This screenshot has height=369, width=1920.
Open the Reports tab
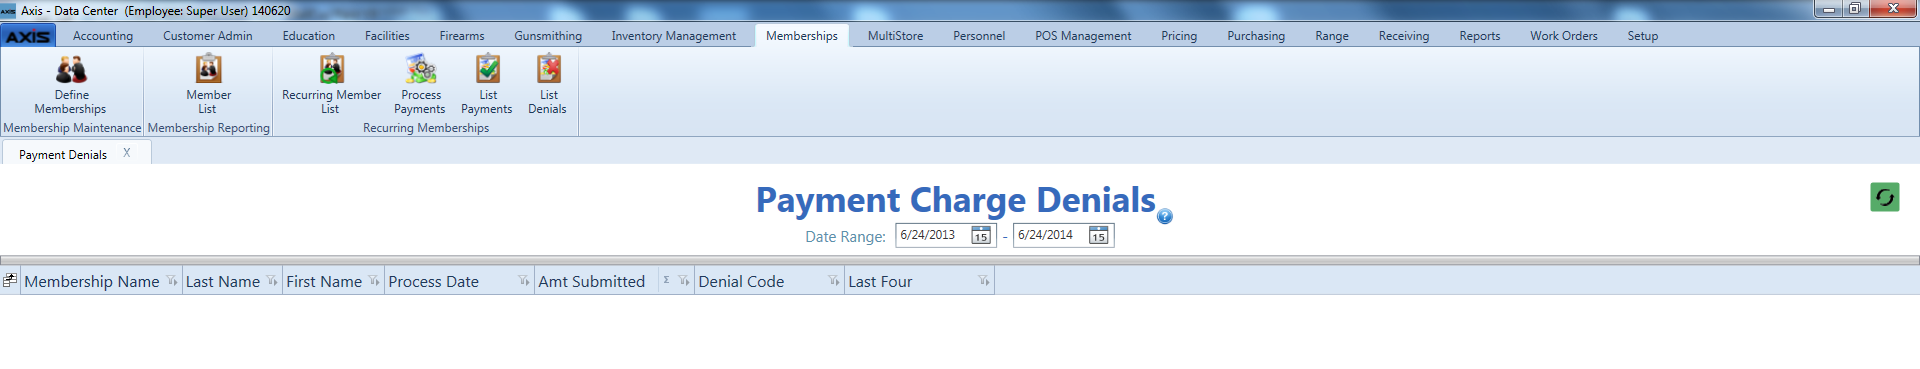[1480, 36]
